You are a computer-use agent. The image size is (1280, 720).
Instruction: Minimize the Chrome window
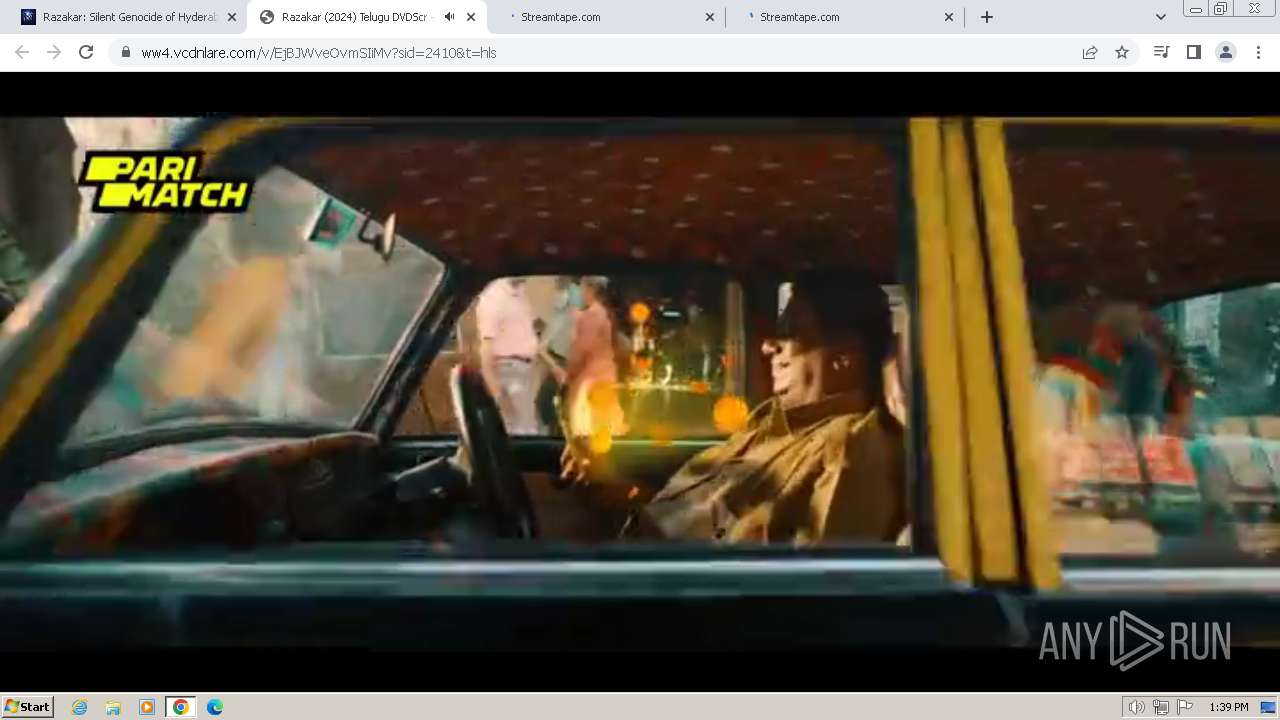[1195, 8]
